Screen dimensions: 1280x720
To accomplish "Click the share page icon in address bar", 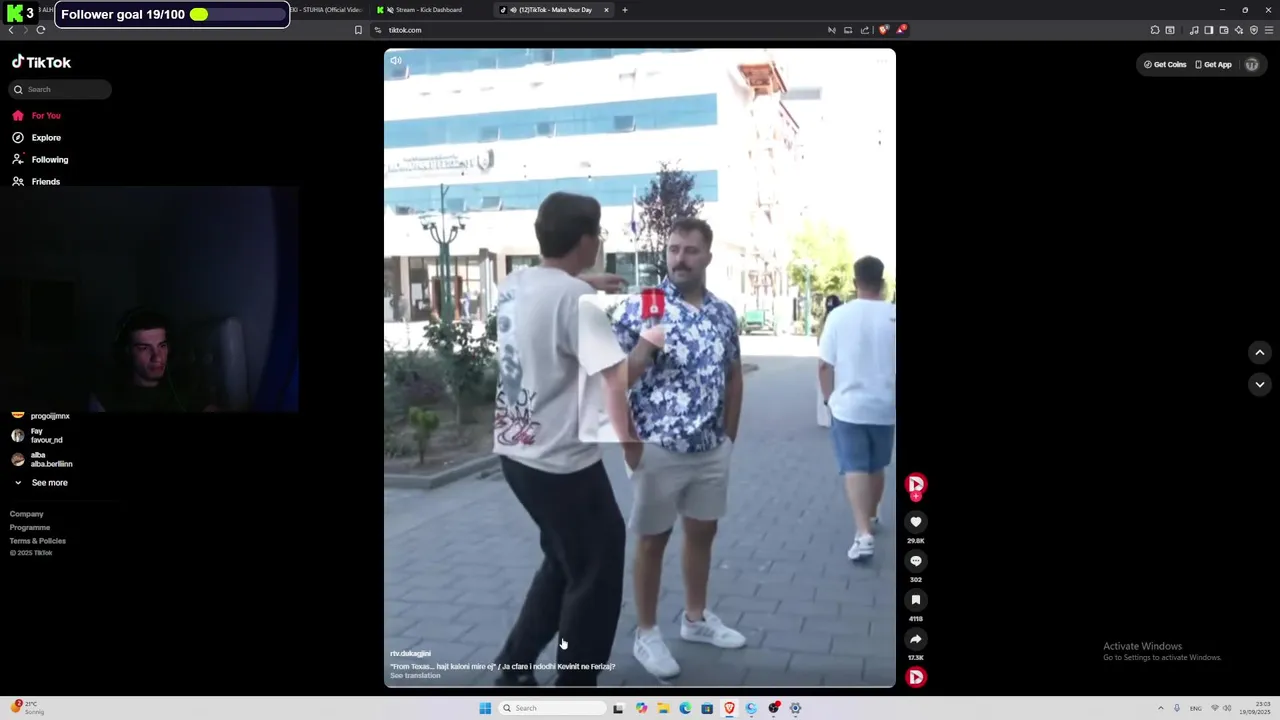I will [x=865, y=30].
